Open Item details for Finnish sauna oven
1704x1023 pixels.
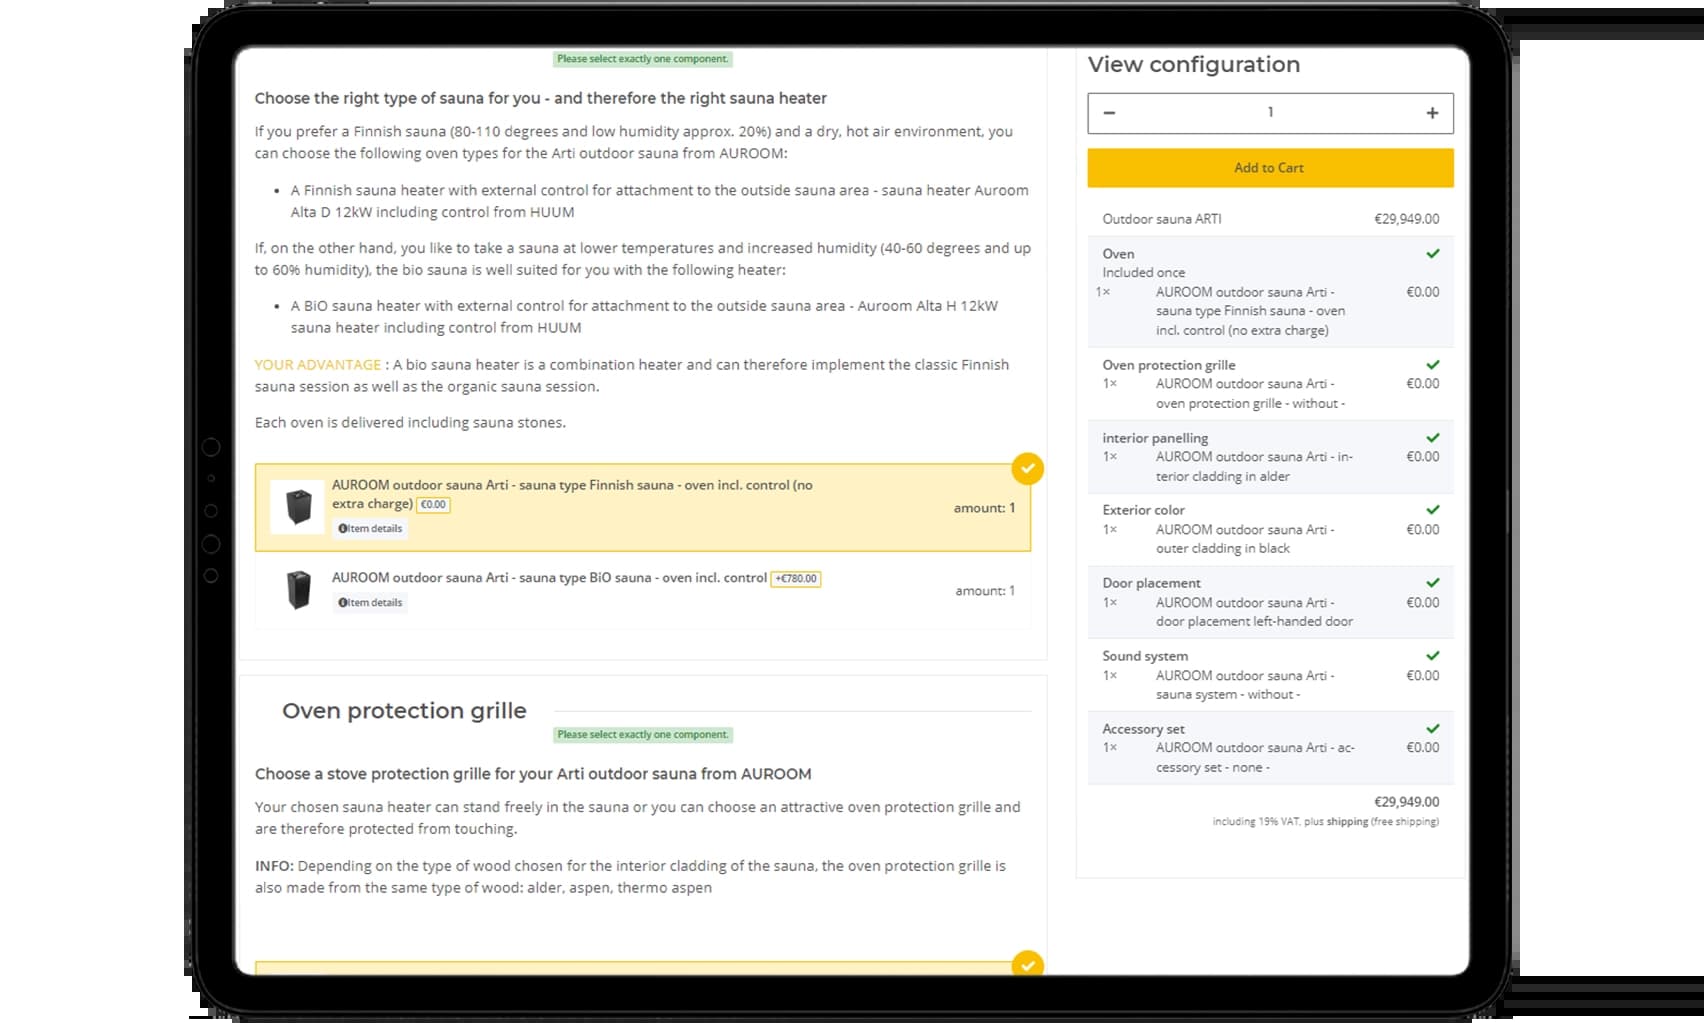pos(370,528)
